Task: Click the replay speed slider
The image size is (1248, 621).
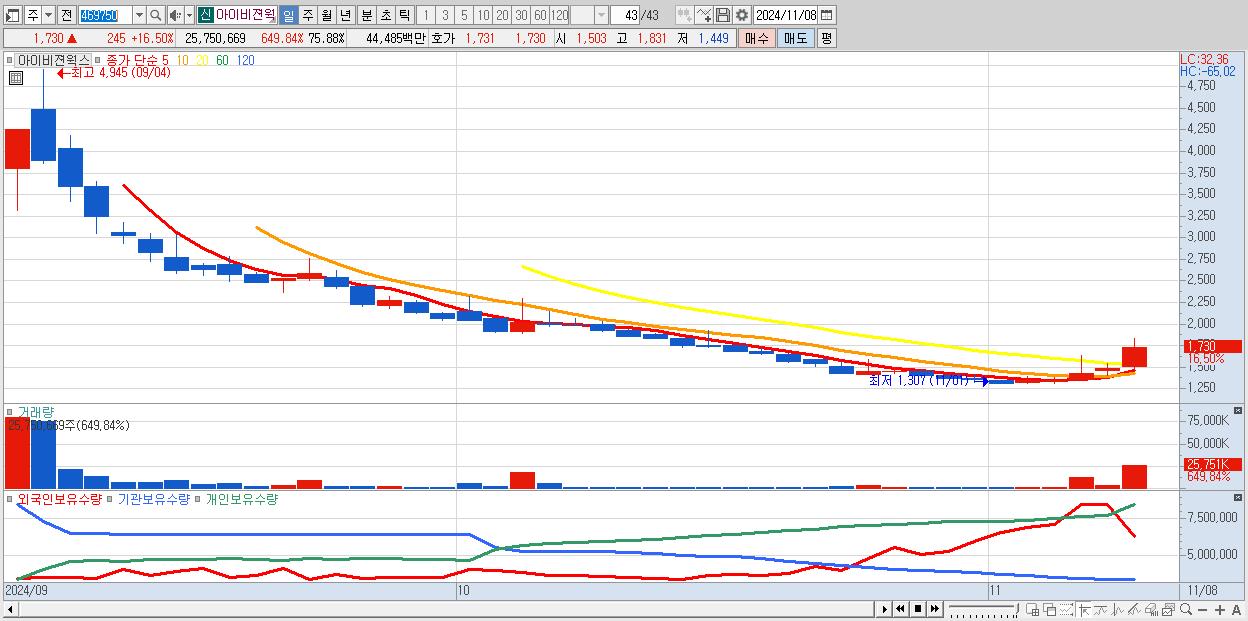Action: click(983, 609)
